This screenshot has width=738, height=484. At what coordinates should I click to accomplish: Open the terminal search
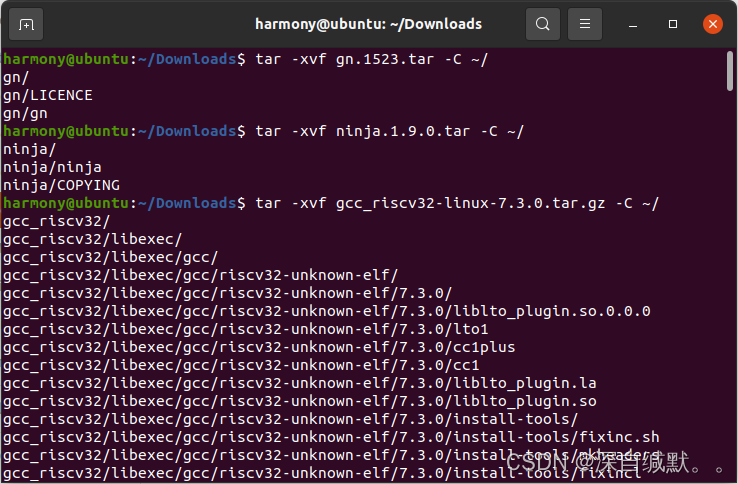tap(543, 24)
